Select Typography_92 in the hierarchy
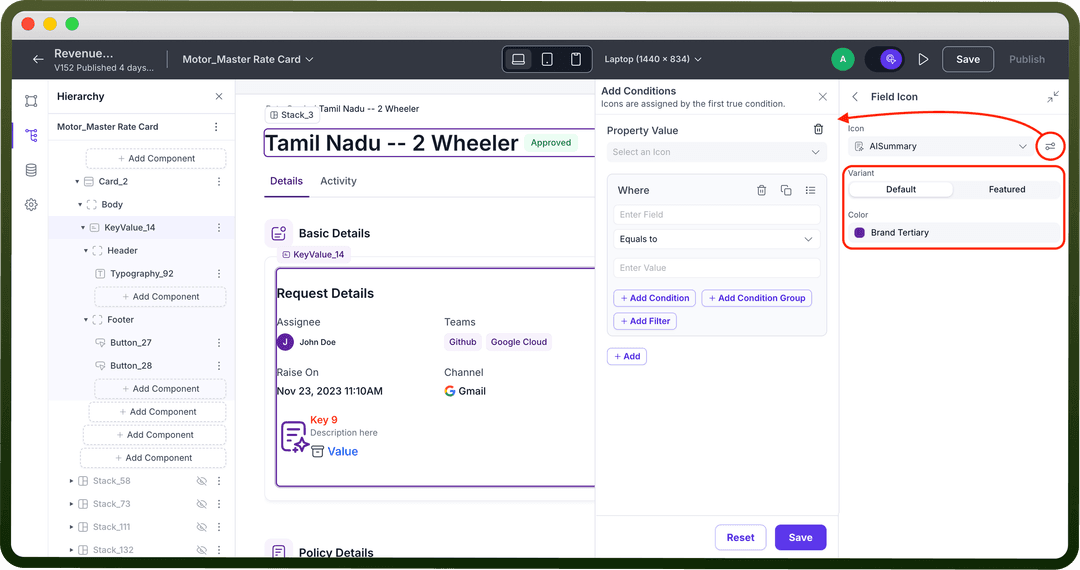 pyautogui.click(x=142, y=274)
